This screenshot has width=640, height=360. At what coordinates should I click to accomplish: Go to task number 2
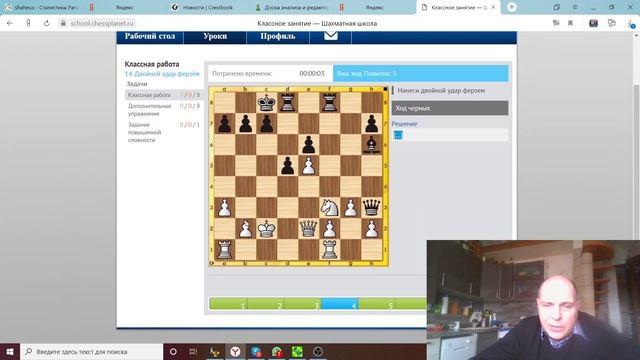265,303
